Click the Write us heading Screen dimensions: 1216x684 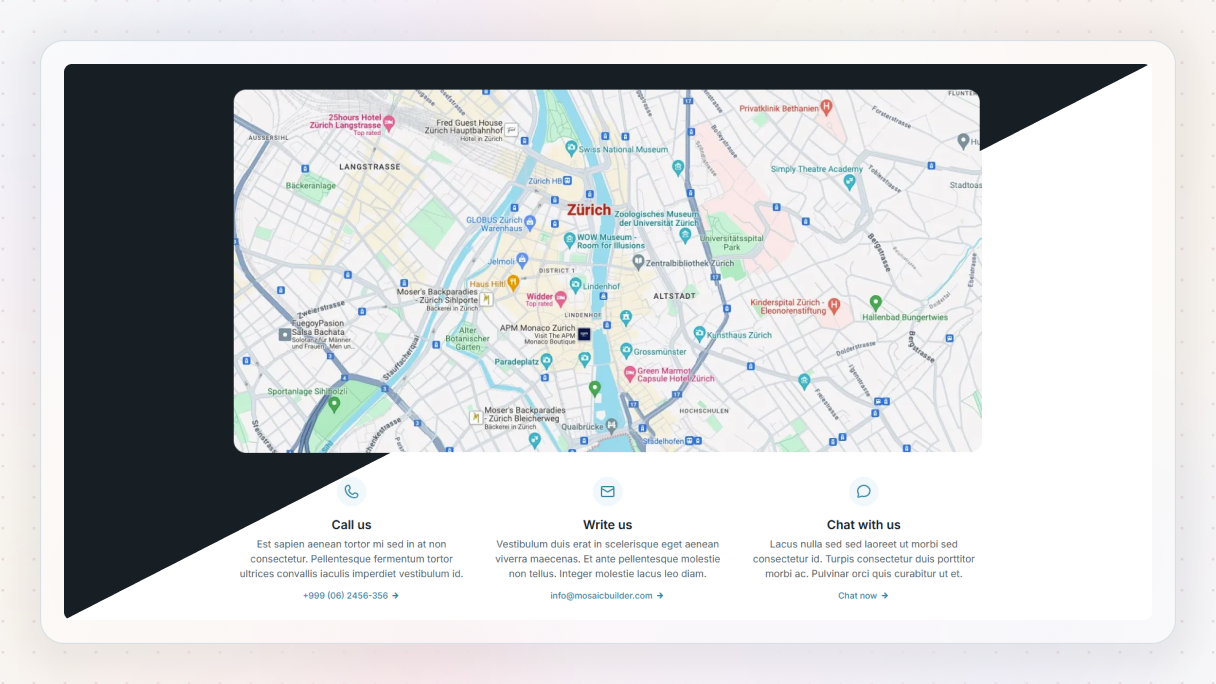coord(607,524)
